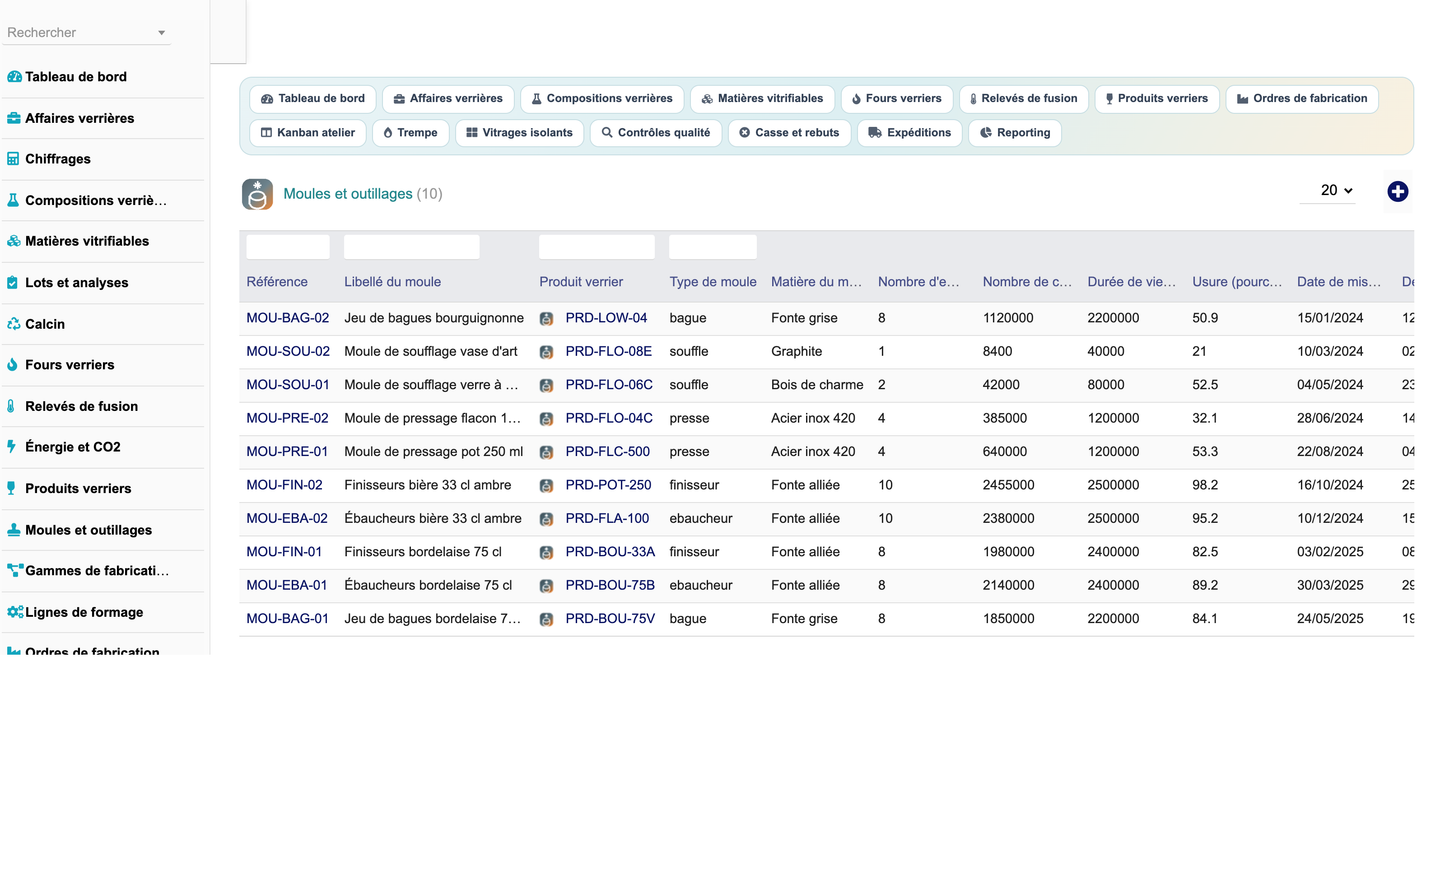Click the Affaires verrières sidebar icon
The image size is (1445, 894).
pyautogui.click(x=14, y=118)
